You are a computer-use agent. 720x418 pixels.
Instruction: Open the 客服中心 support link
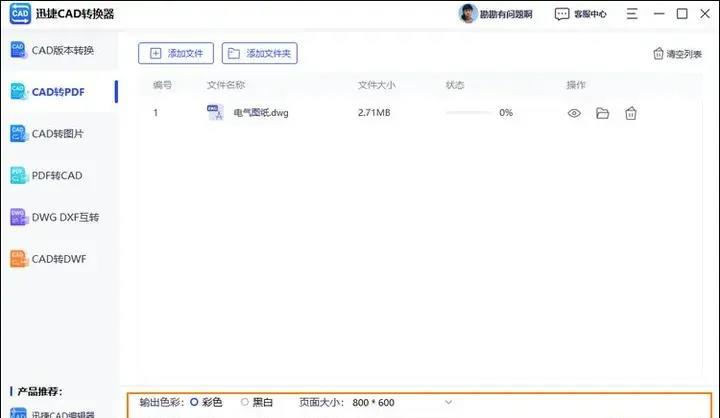581,14
